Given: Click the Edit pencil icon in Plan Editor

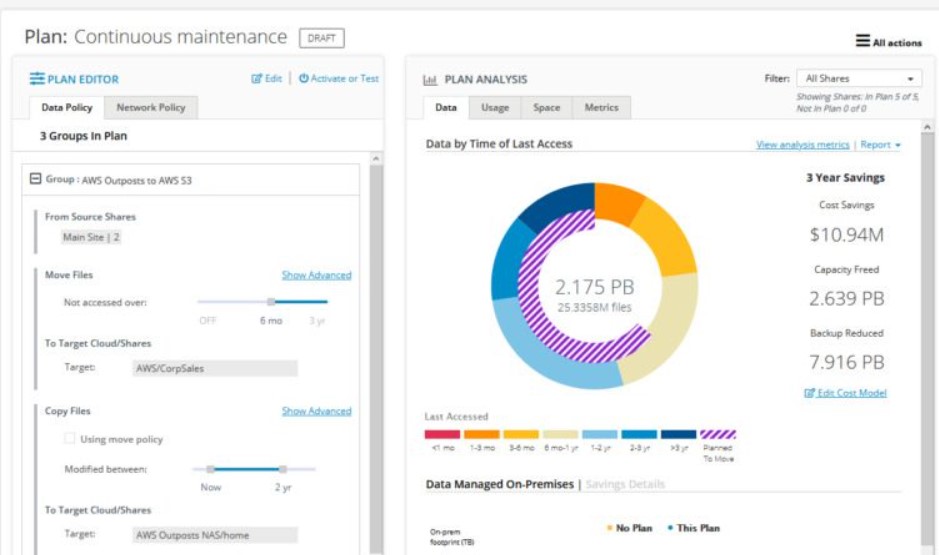Looking at the screenshot, I should coord(257,78).
